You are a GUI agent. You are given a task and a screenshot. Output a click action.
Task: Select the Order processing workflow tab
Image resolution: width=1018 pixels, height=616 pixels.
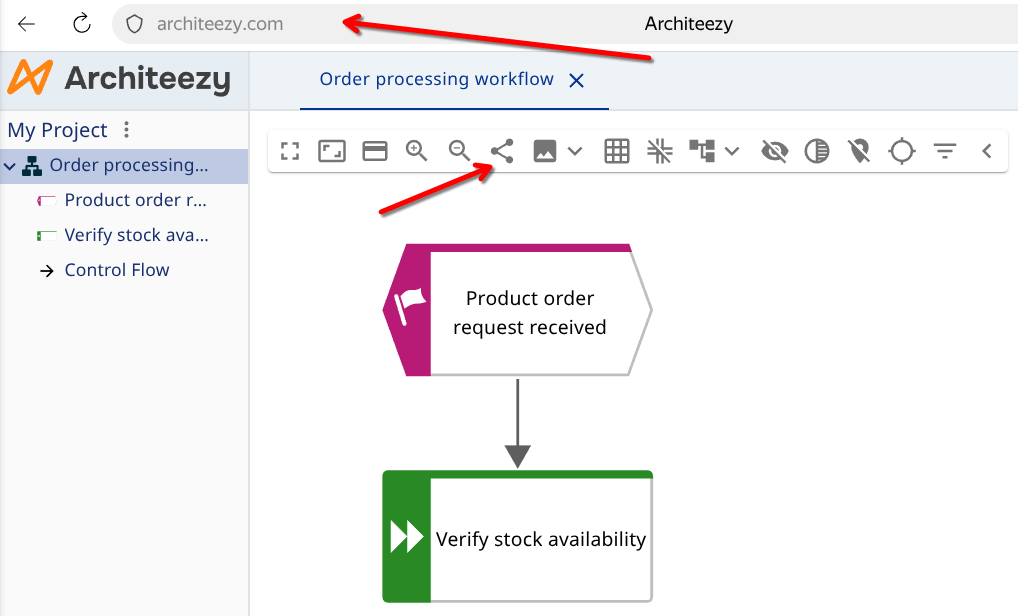(x=436, y=79)
